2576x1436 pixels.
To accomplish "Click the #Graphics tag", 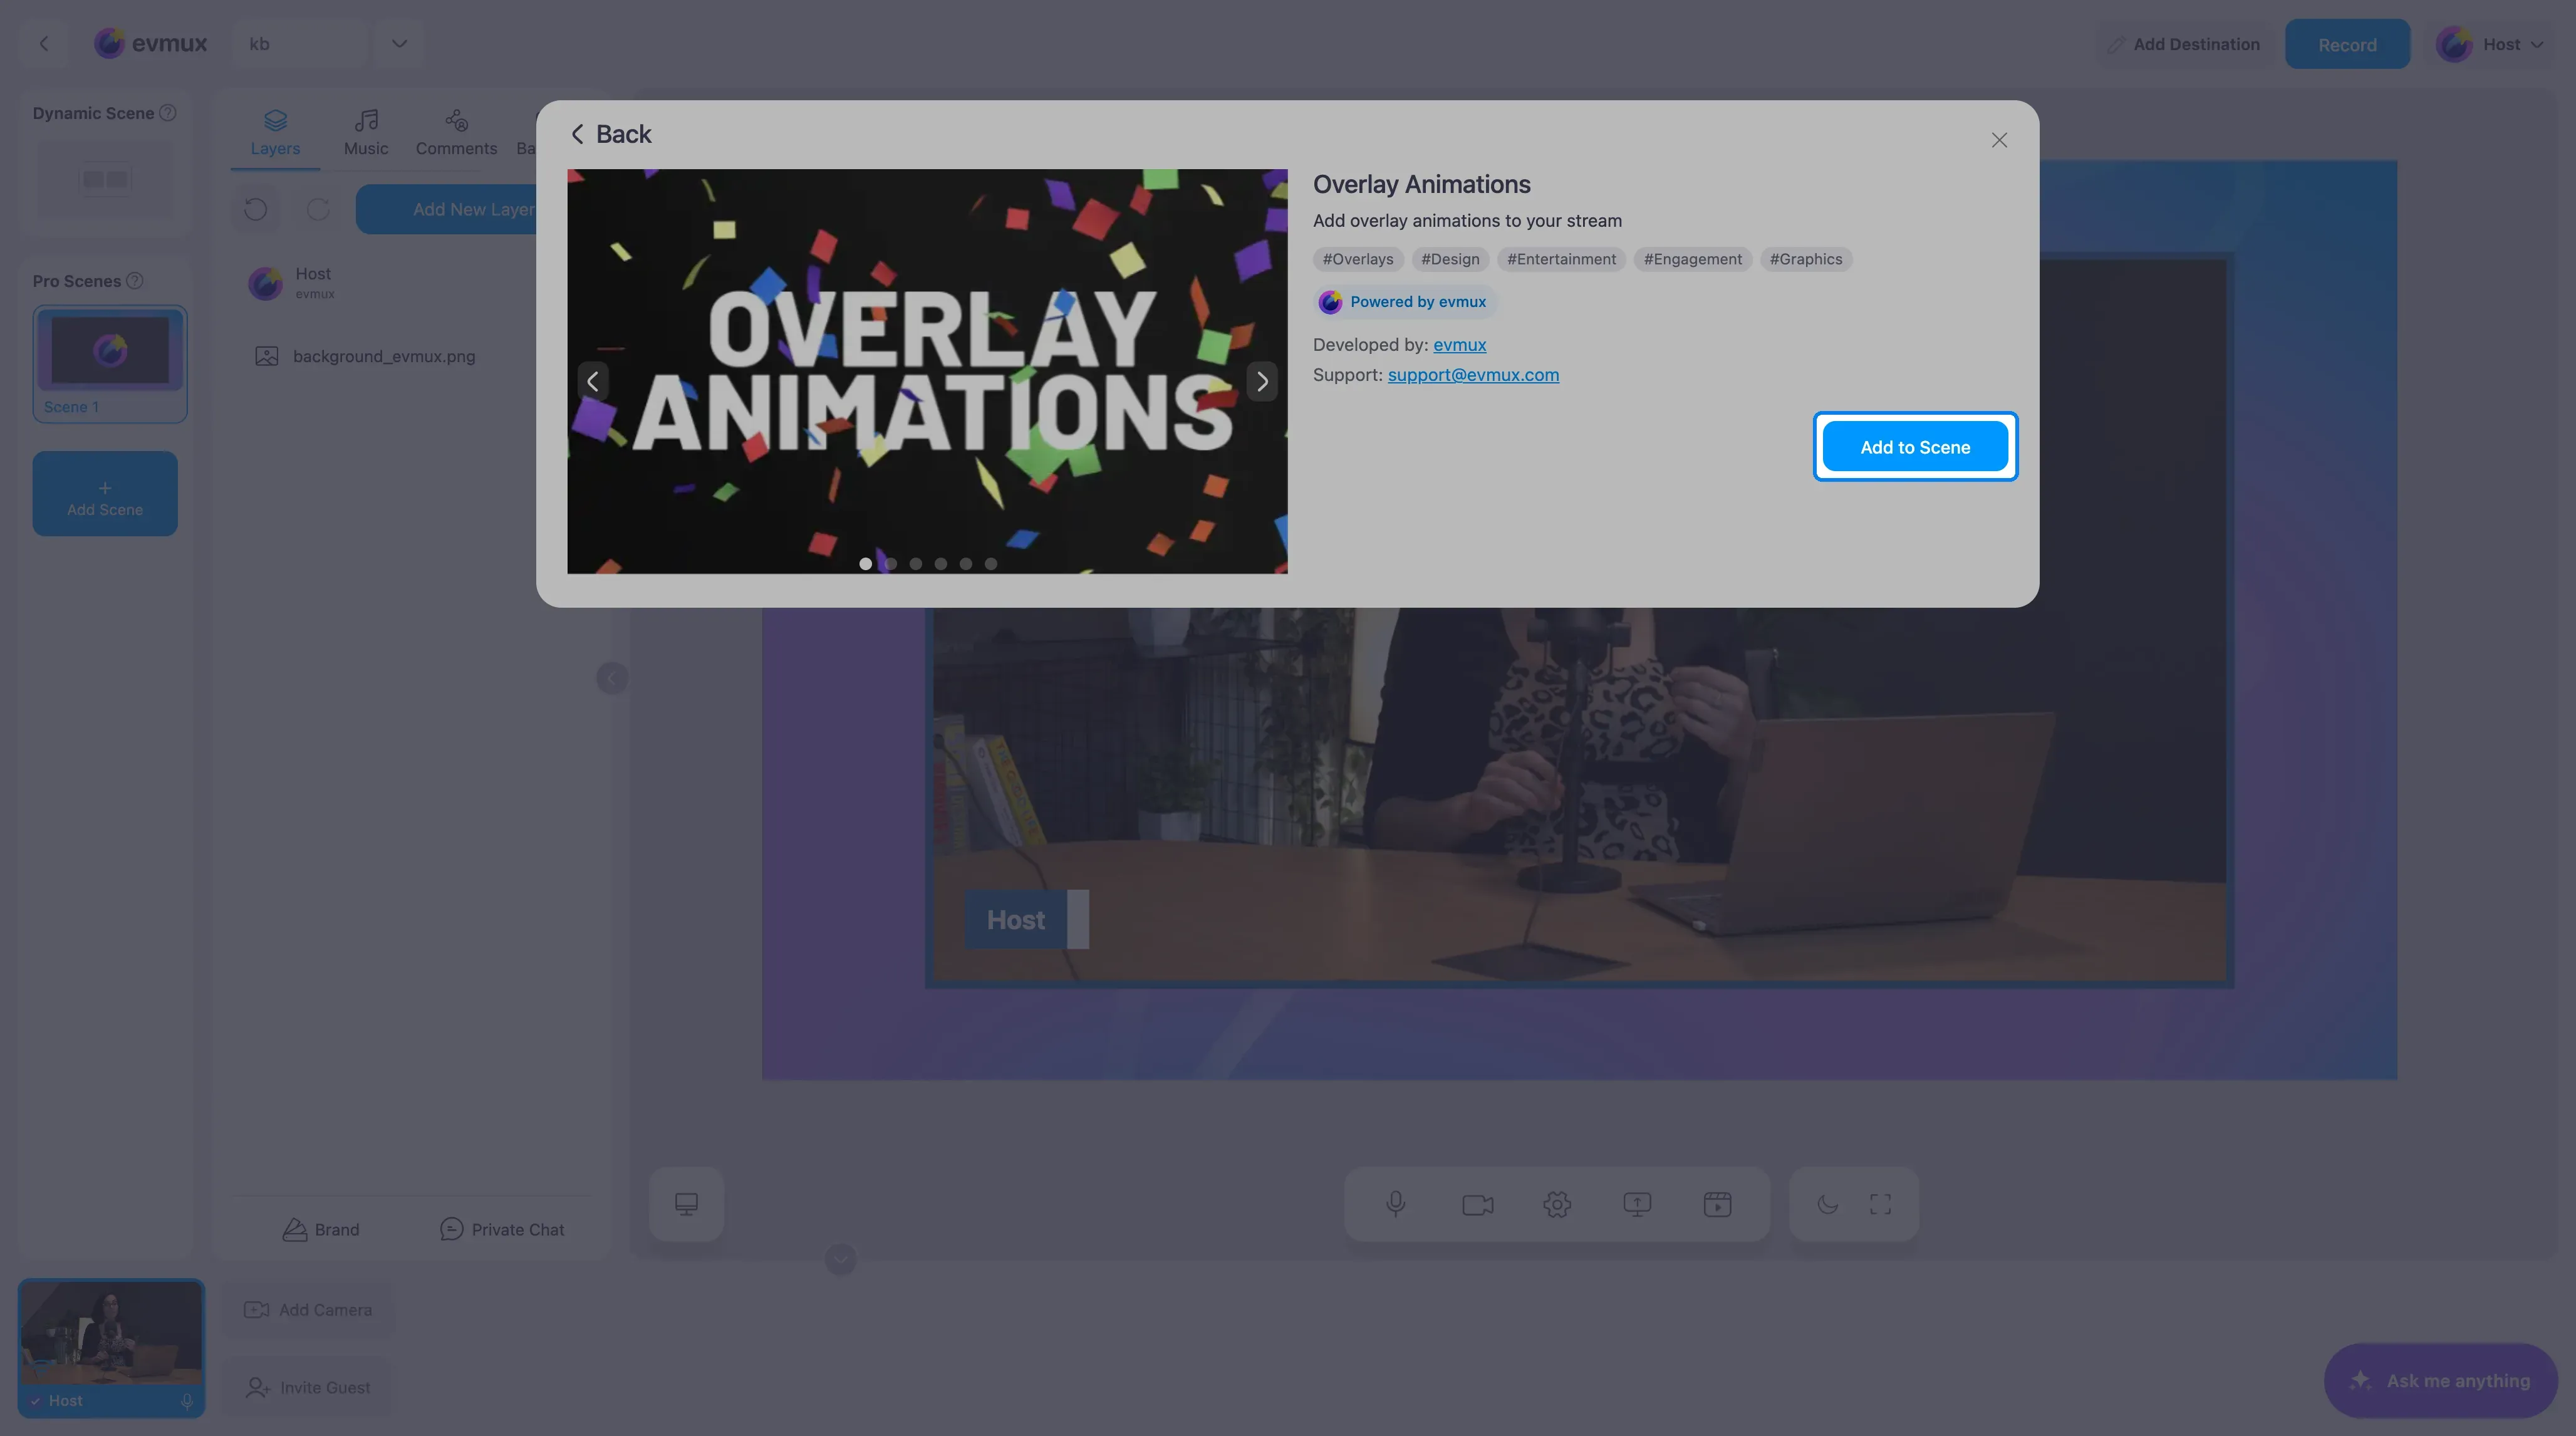I will click(x=1805, y=259).
